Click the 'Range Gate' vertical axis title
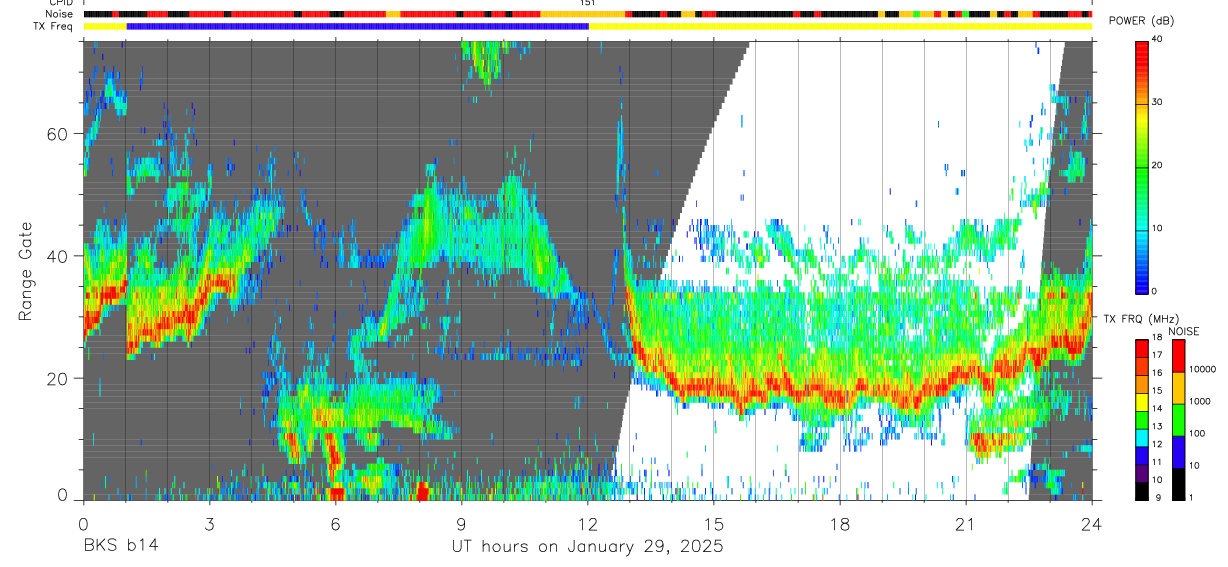 [25, 270]
